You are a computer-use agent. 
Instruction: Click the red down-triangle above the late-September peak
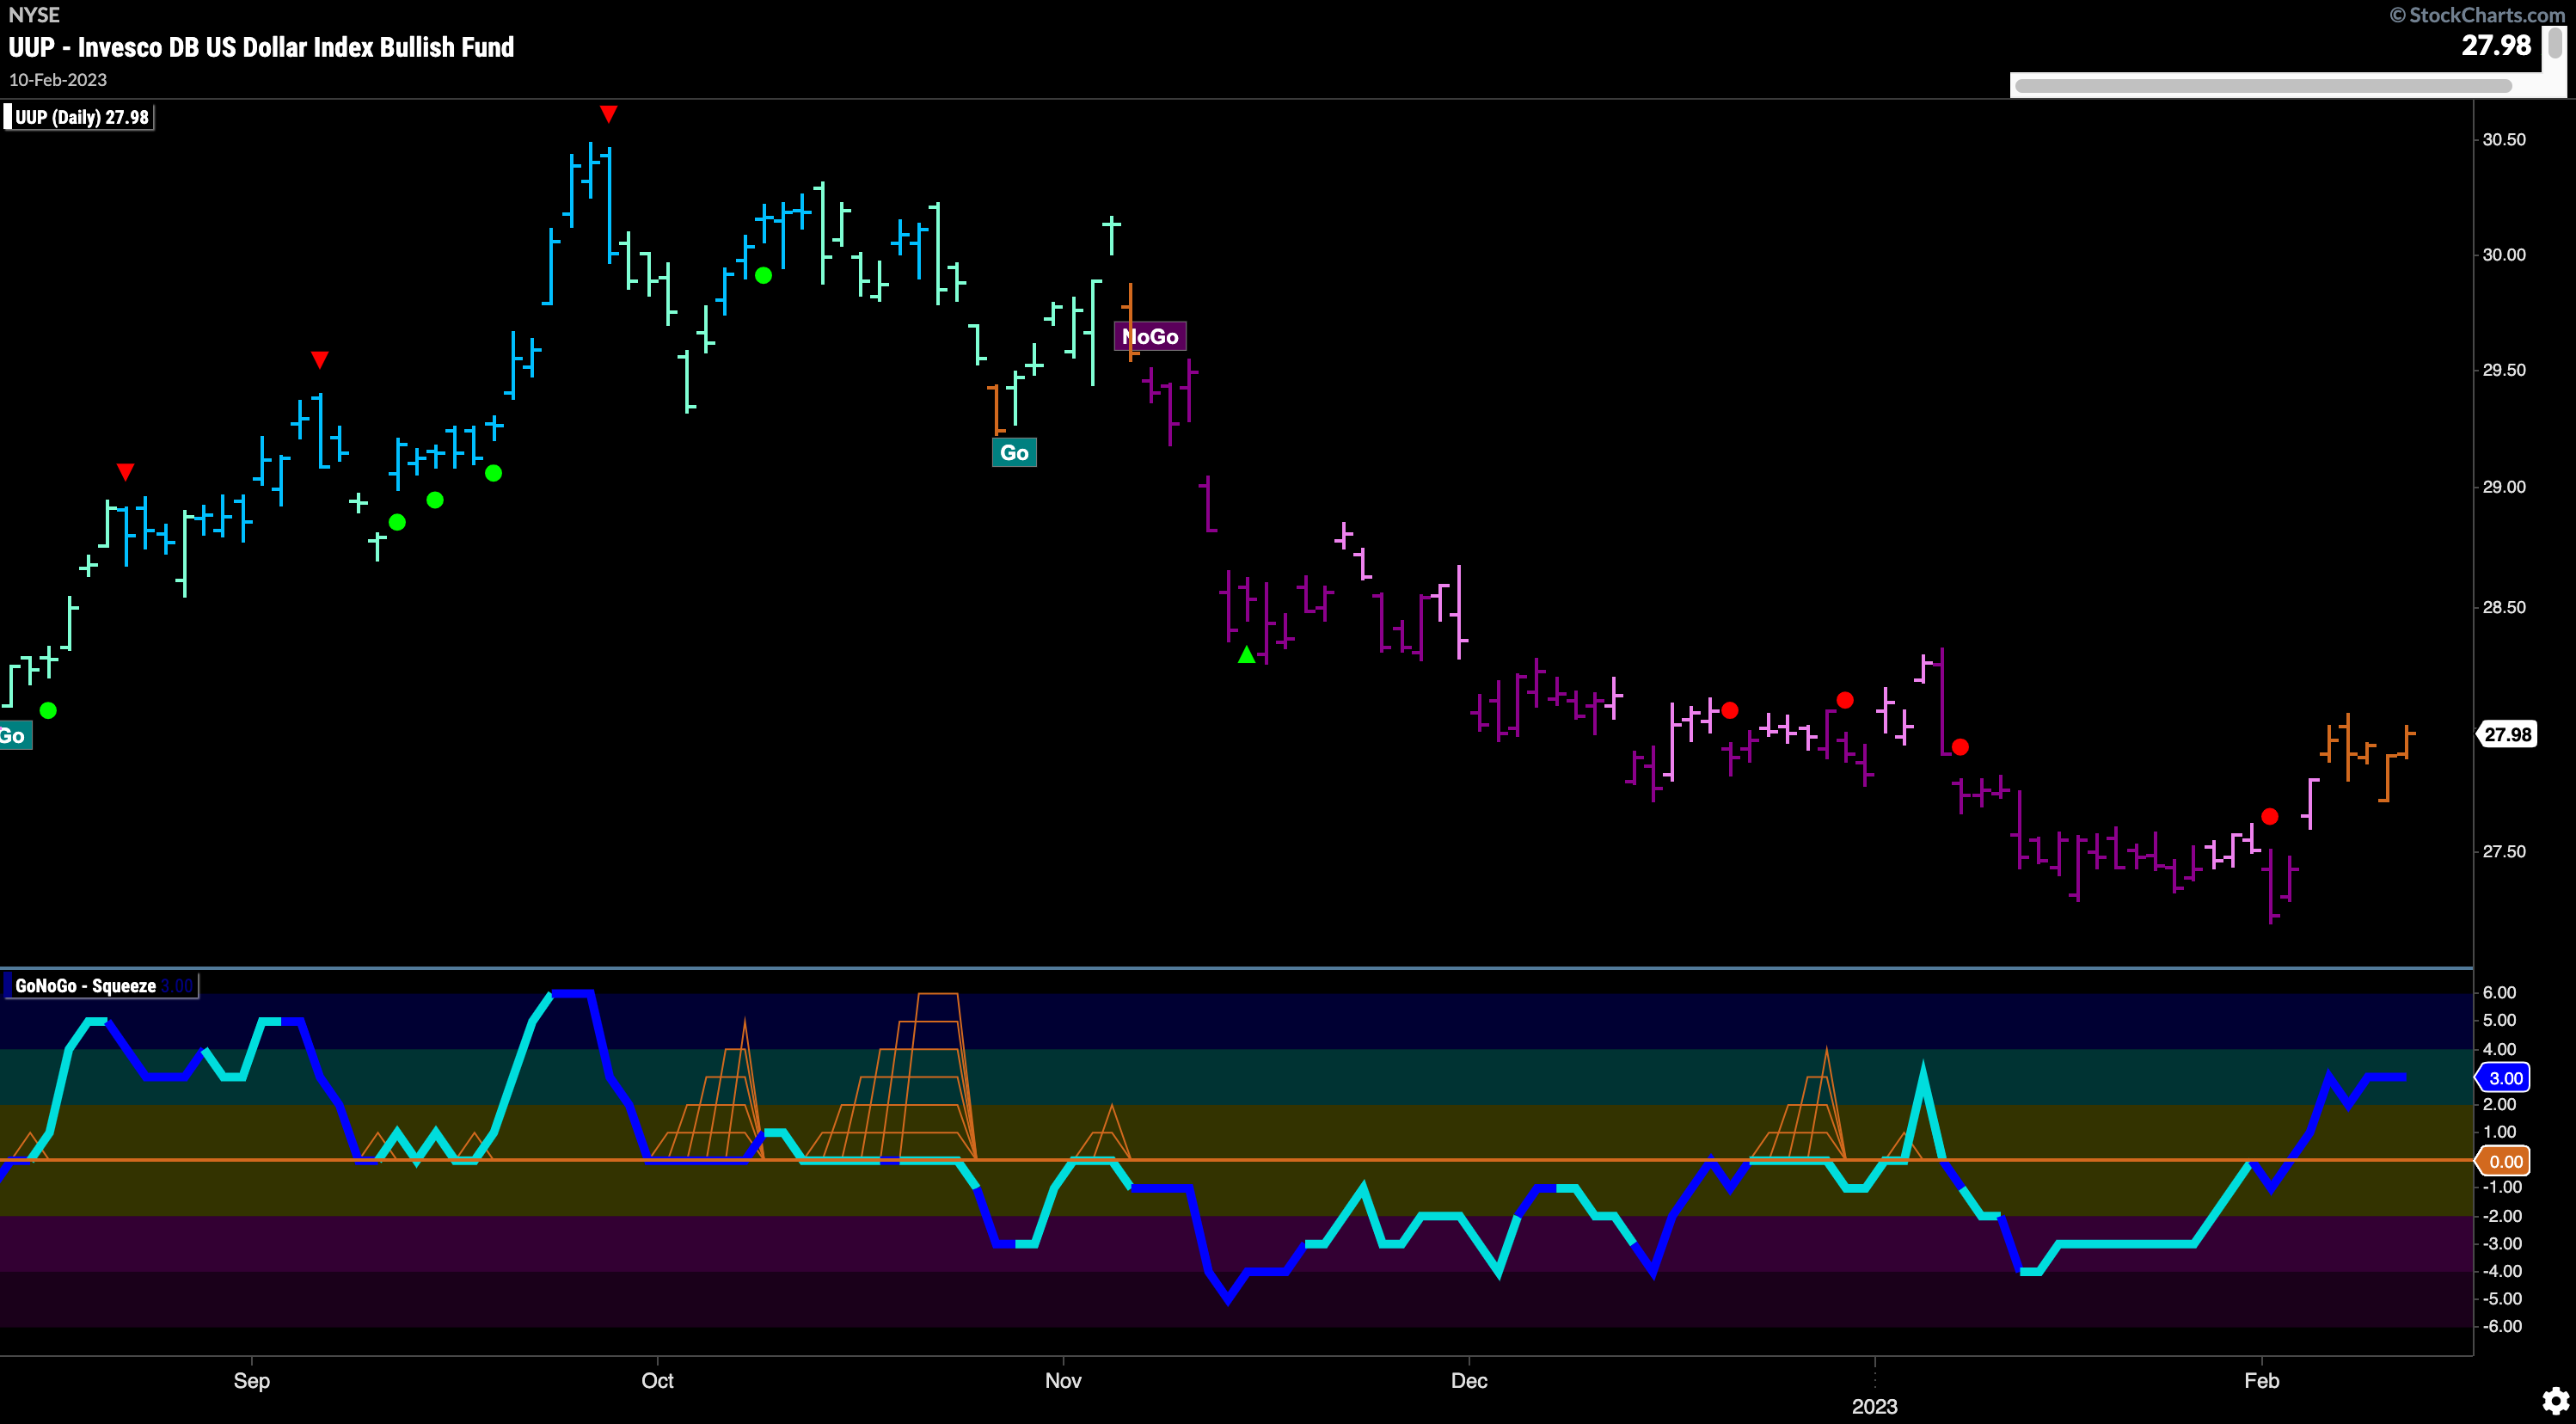click(x=608, y=114)
